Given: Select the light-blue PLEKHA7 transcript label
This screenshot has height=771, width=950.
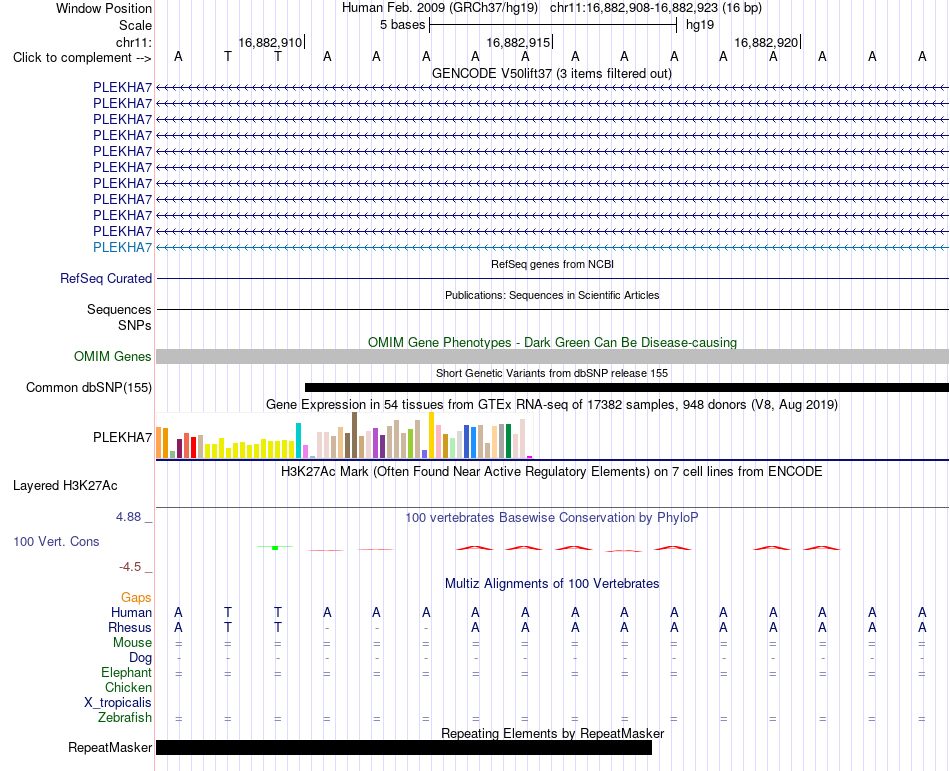Looking at the screenshot, I should coord(122,247).
